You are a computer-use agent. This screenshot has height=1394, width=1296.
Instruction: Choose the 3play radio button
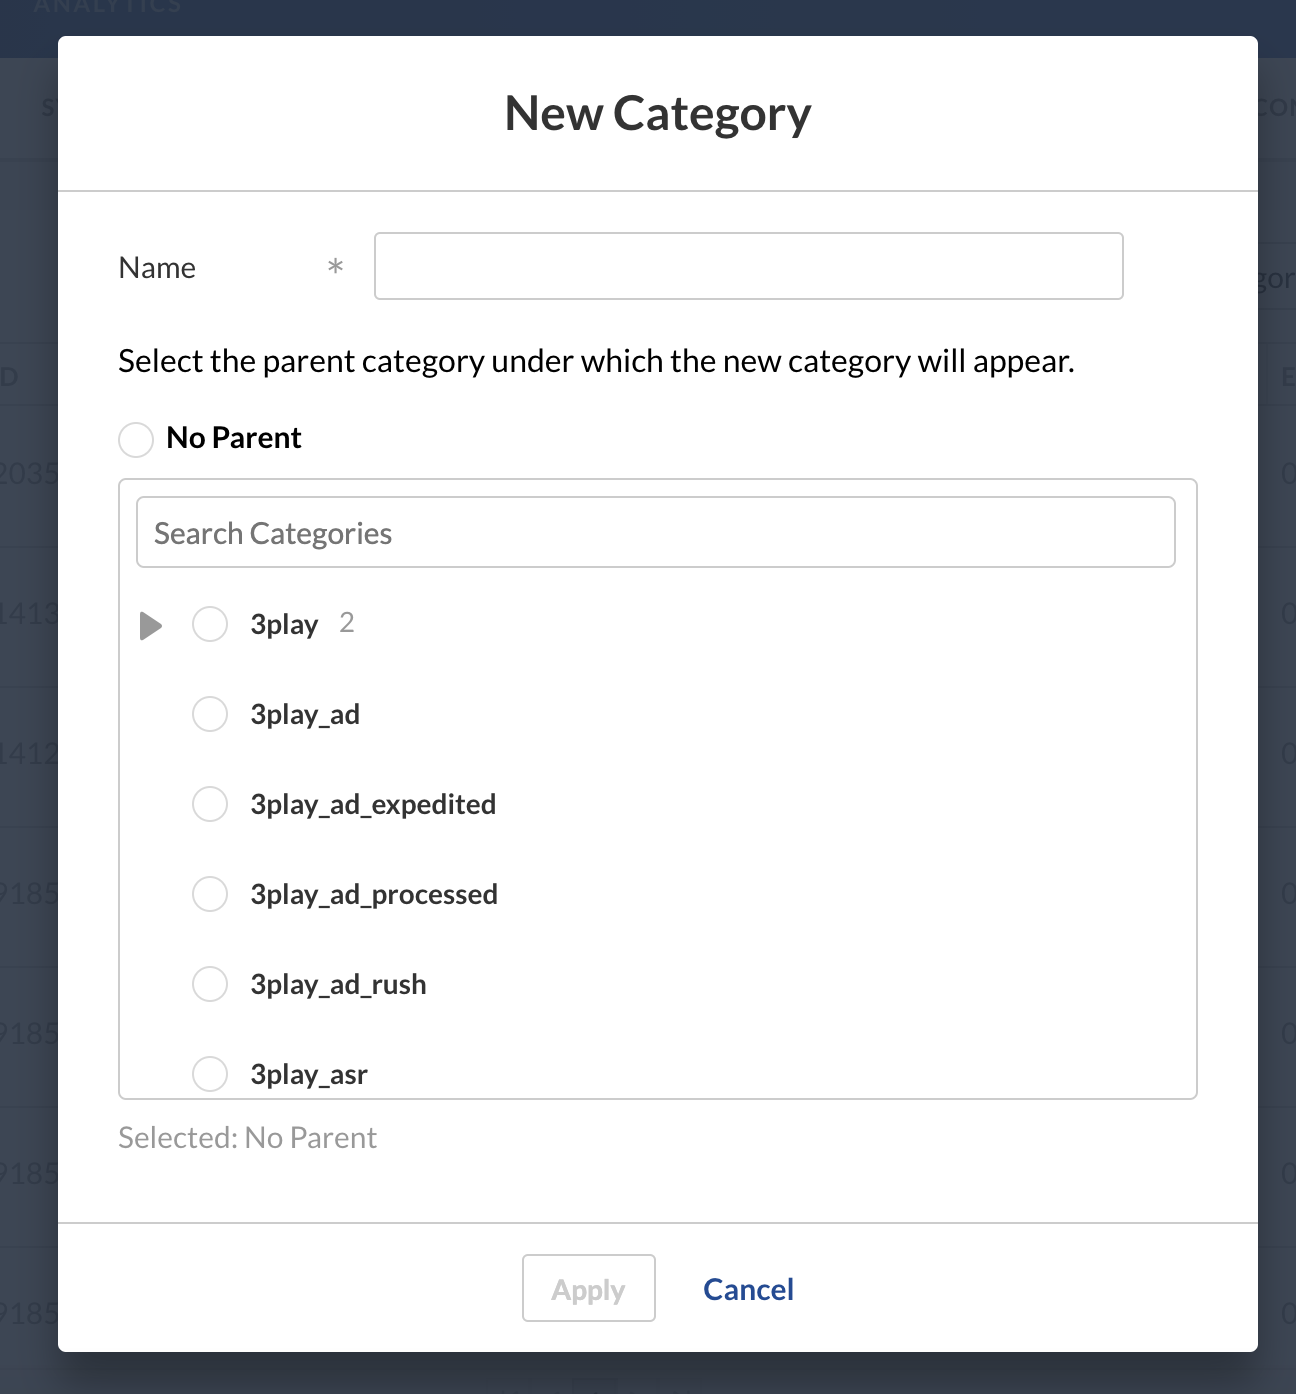coord(210,624)
